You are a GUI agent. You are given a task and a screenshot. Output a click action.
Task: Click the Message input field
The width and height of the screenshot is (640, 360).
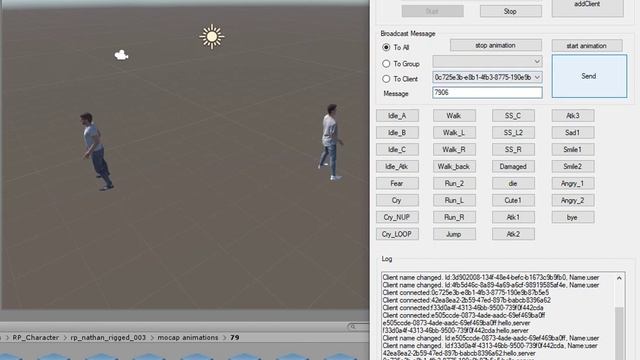(x=487, y=93)
